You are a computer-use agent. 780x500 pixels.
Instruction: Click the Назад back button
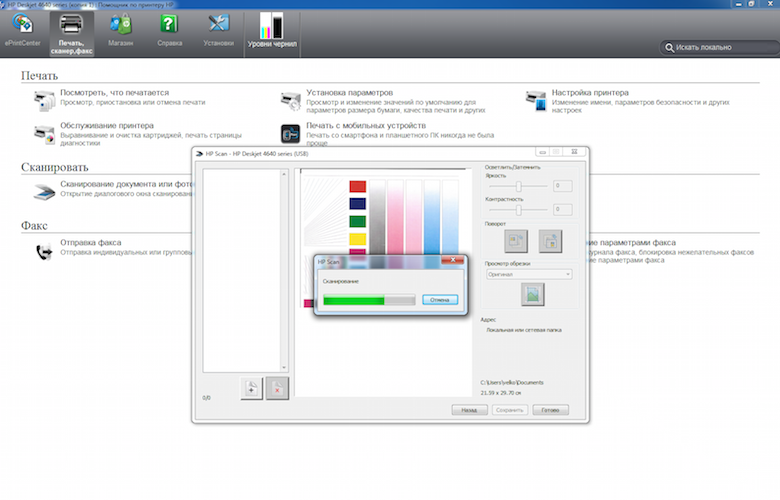point(469,410)
